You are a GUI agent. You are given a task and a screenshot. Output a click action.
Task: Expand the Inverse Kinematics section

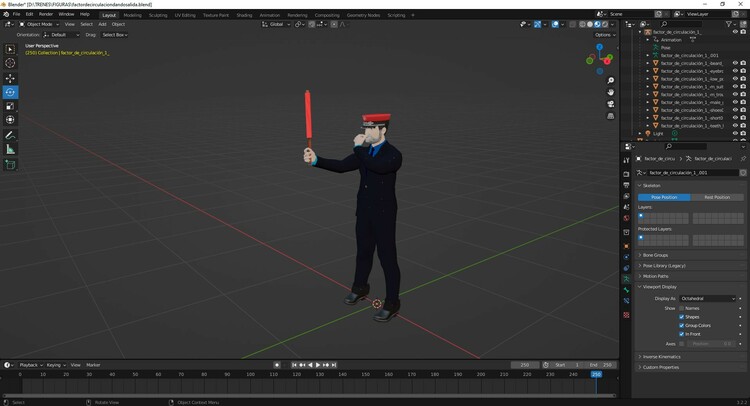[662, 356]
